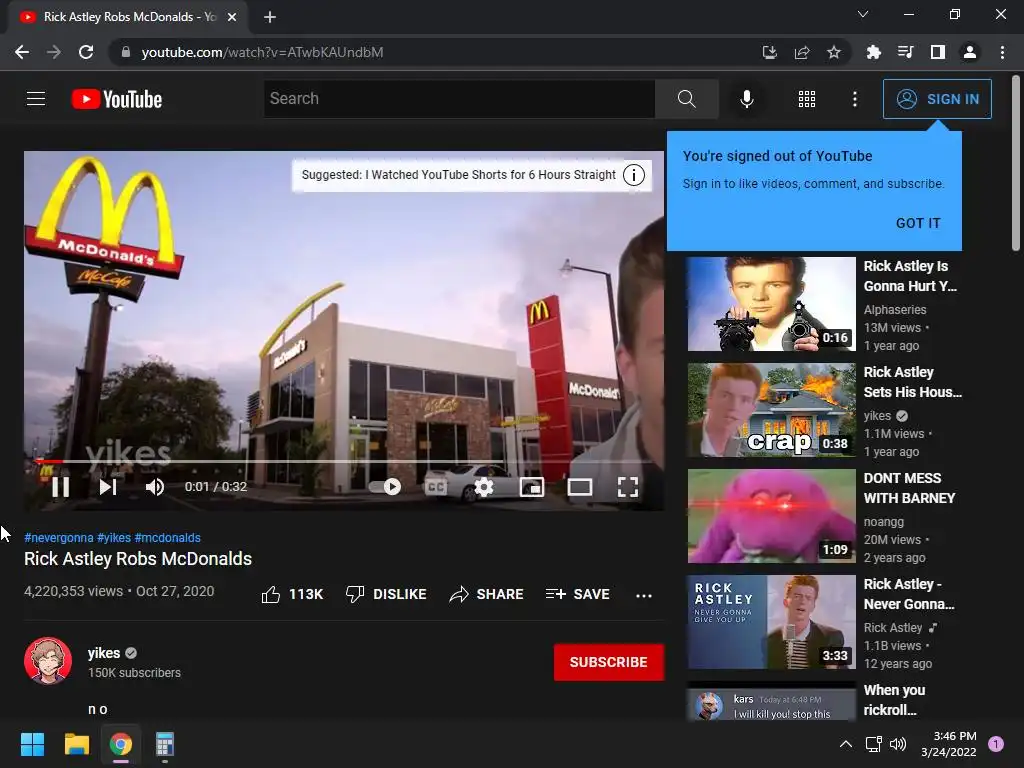Open a new browser tab
The image size is (1024, 768).
tap(270, 17)
